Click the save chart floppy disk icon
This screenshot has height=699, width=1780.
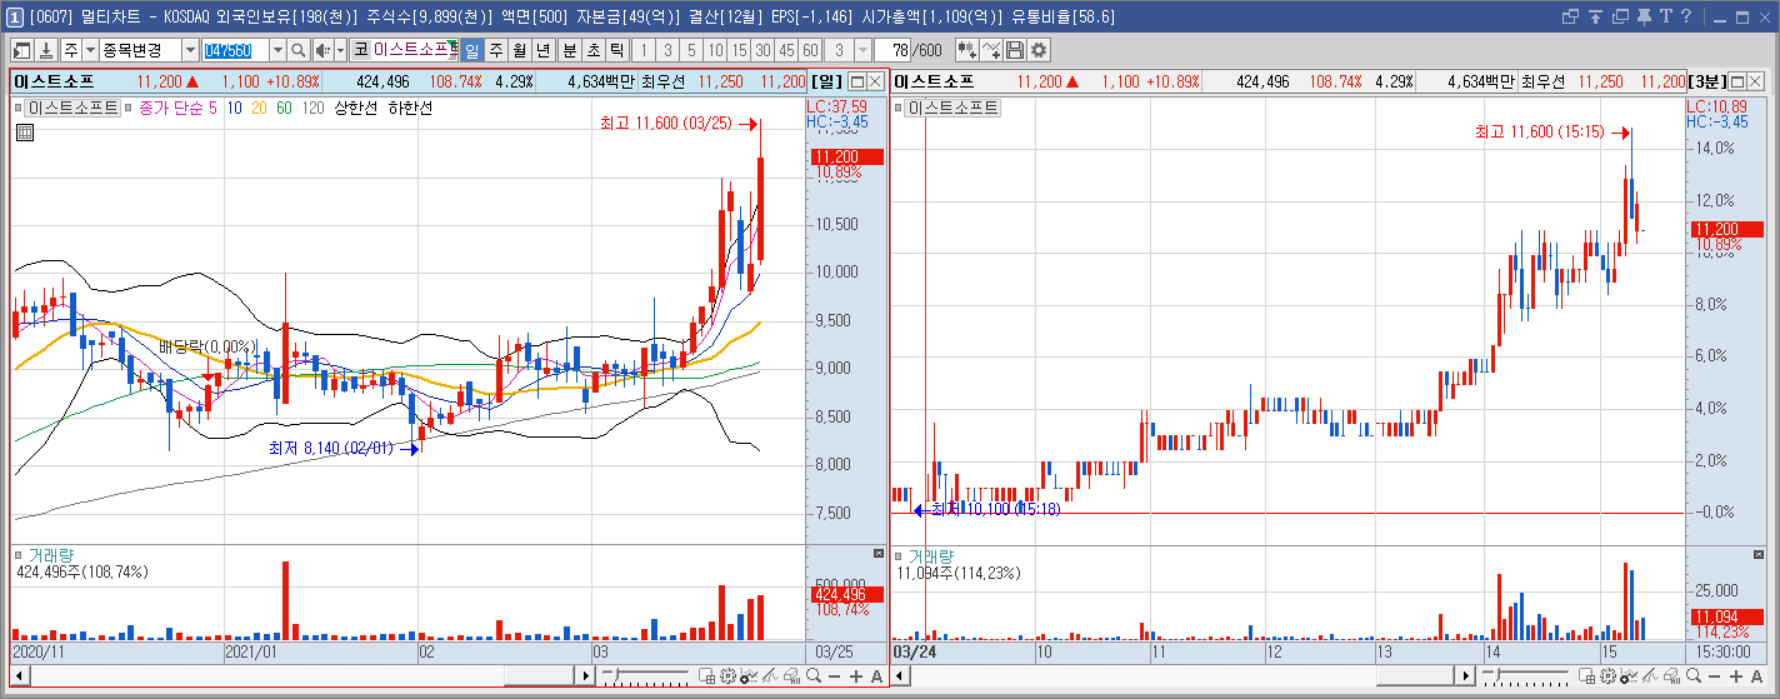click(1015, 50)
